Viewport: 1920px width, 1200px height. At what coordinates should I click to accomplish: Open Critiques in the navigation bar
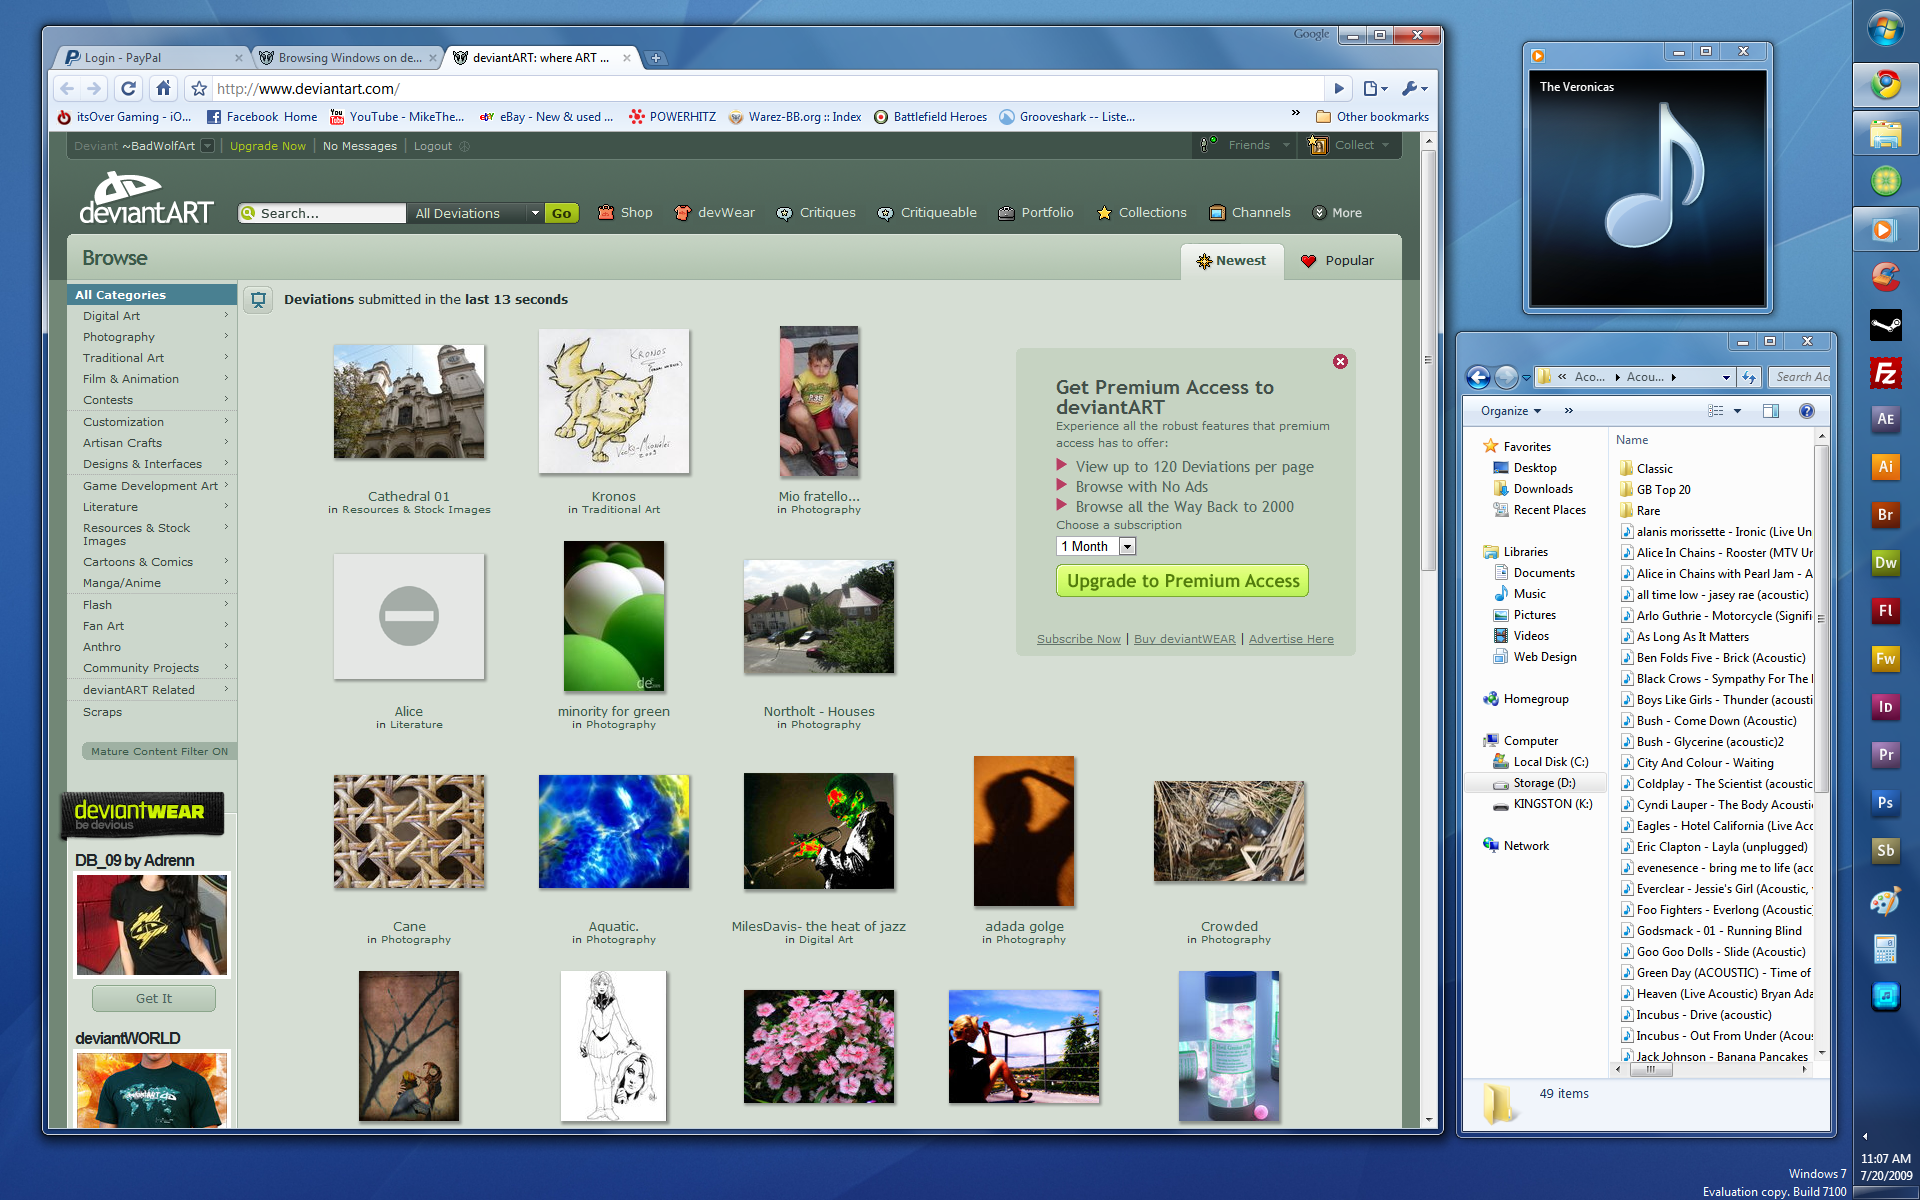(816, 213)
